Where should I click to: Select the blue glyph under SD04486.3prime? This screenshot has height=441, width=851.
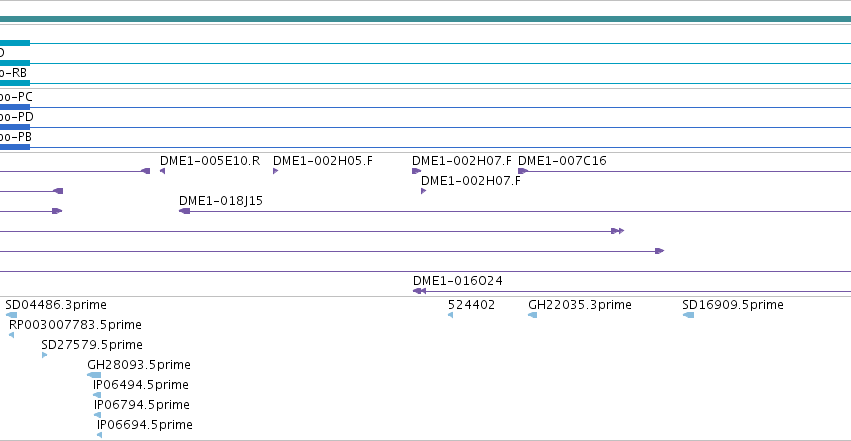click(x=11, y=315)
